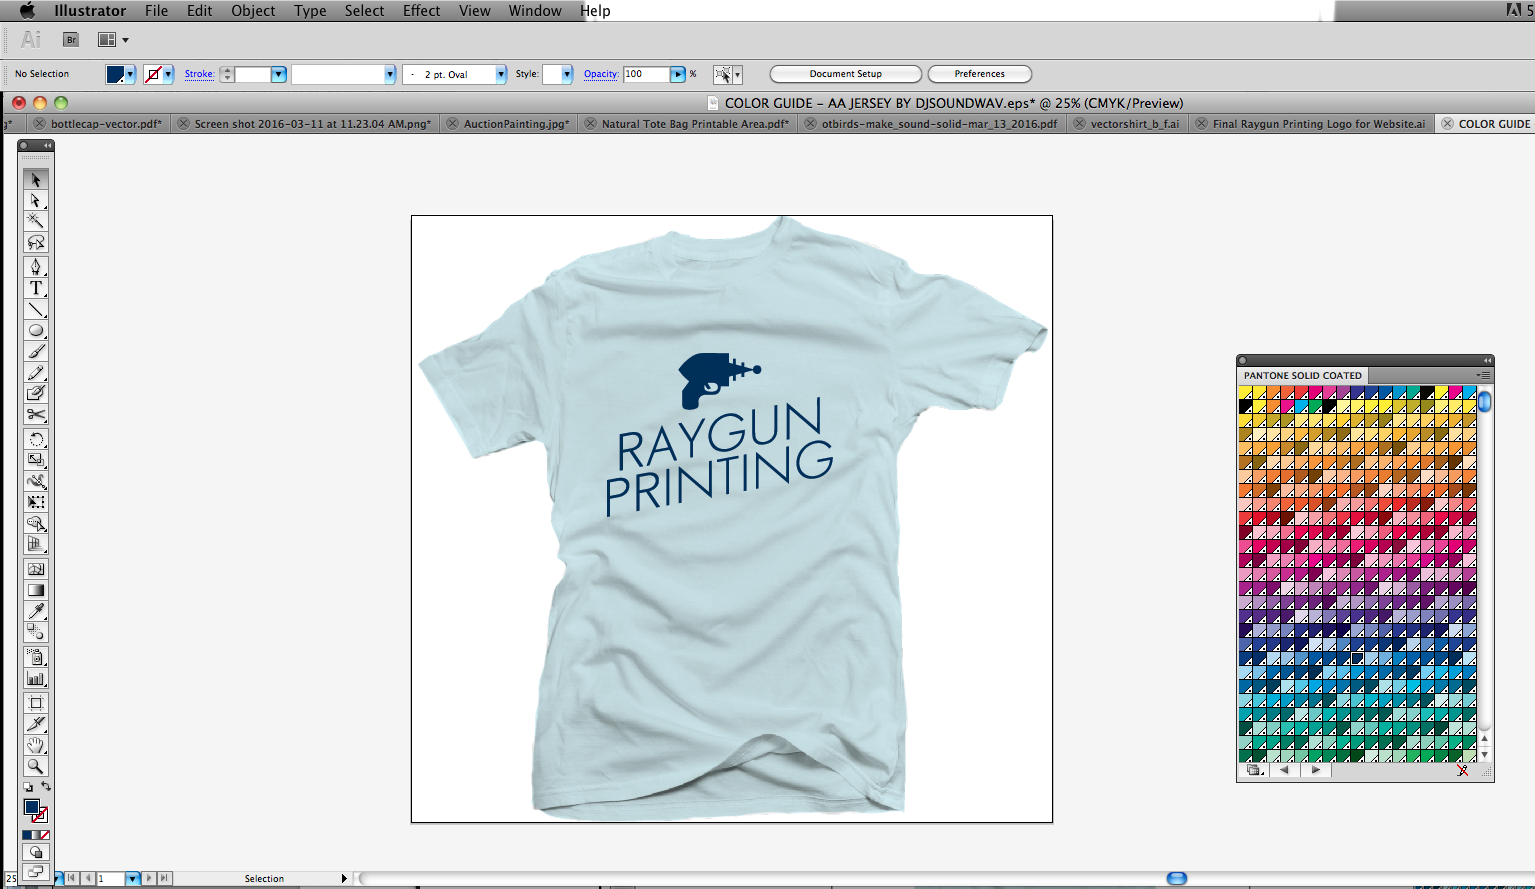
Task: Click the Stroke panel link
Action: coord(199,74)
